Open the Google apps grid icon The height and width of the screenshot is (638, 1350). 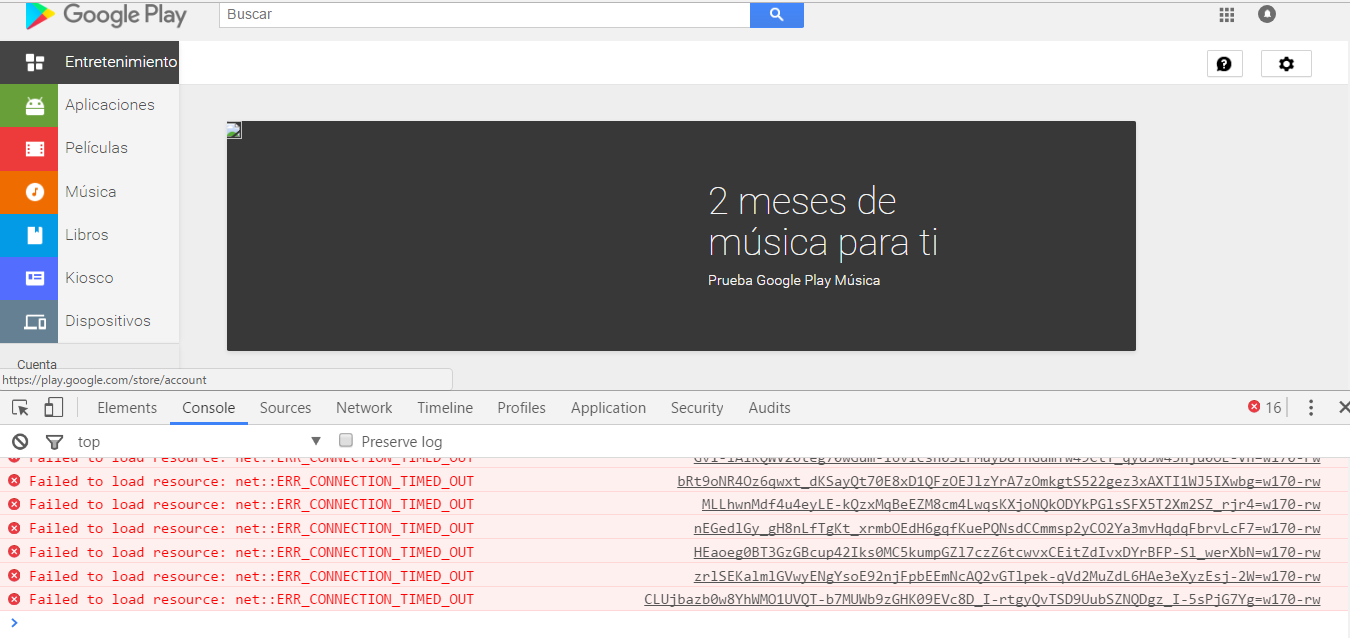tap(1227, 14)
